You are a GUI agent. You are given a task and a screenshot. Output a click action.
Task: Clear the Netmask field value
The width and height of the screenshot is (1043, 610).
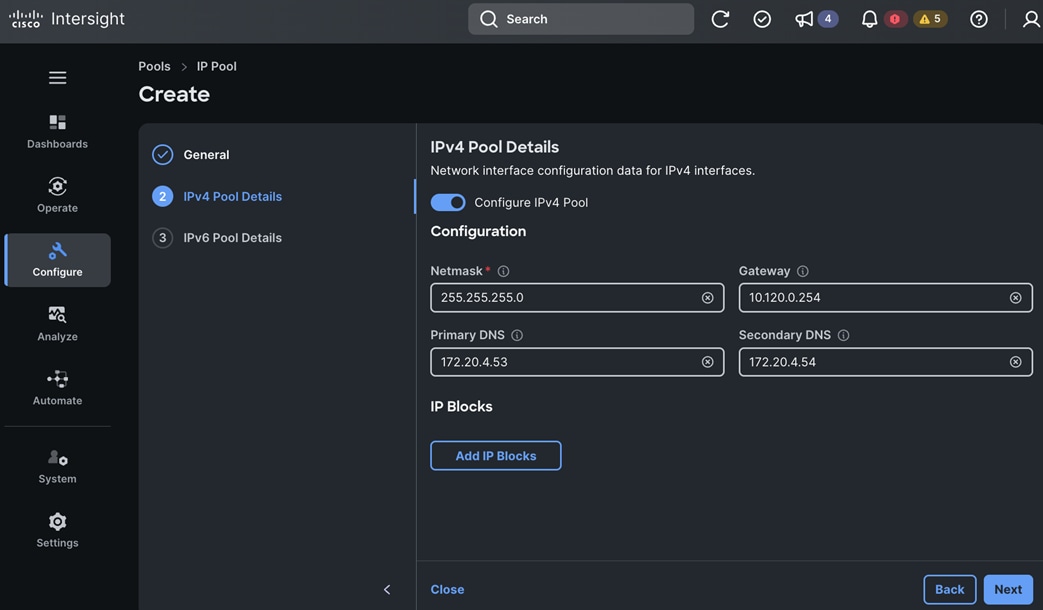[x=708, y=298]
